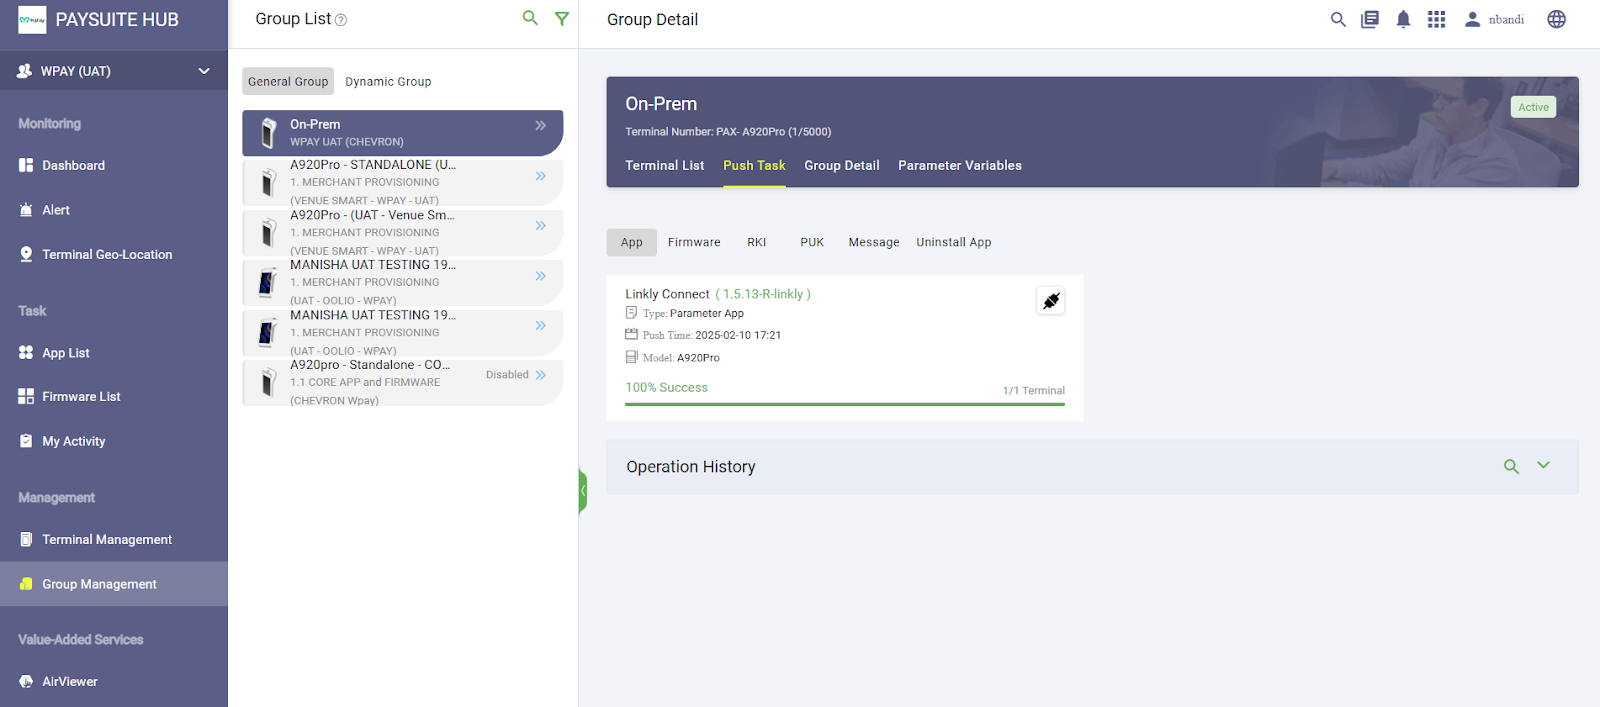The image size is (1600, 707).
Task: Expand the A920Pro - (UAT - Venue Sm... chevron
Action: tap(540, 226)
